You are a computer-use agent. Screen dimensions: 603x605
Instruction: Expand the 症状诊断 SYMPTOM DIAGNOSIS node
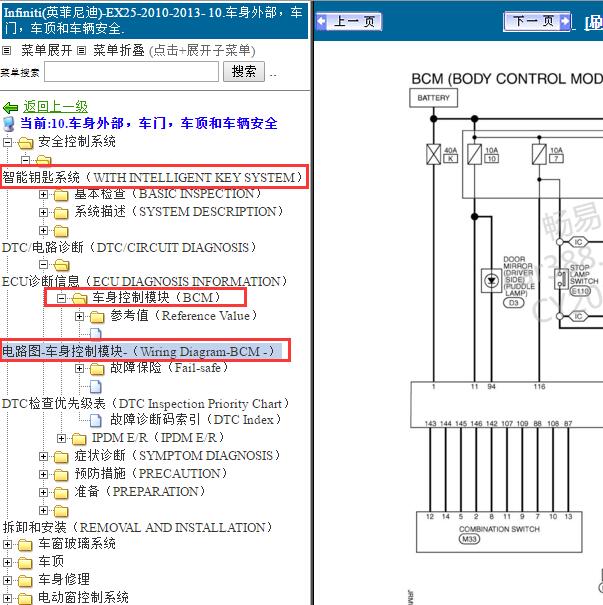(x=44, y=456)
